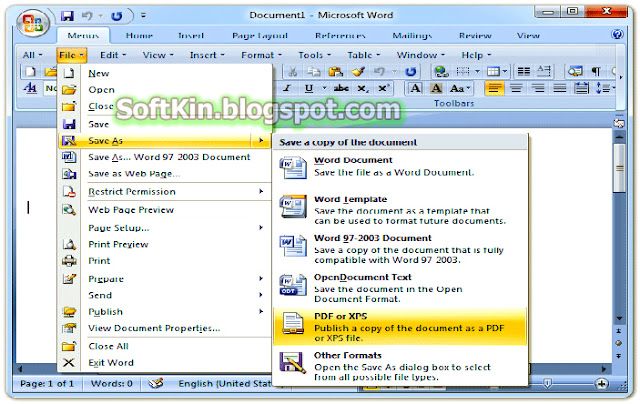Toggle Align Text Left button
Viewport: 640px width, 404px height.
[494, 88]
